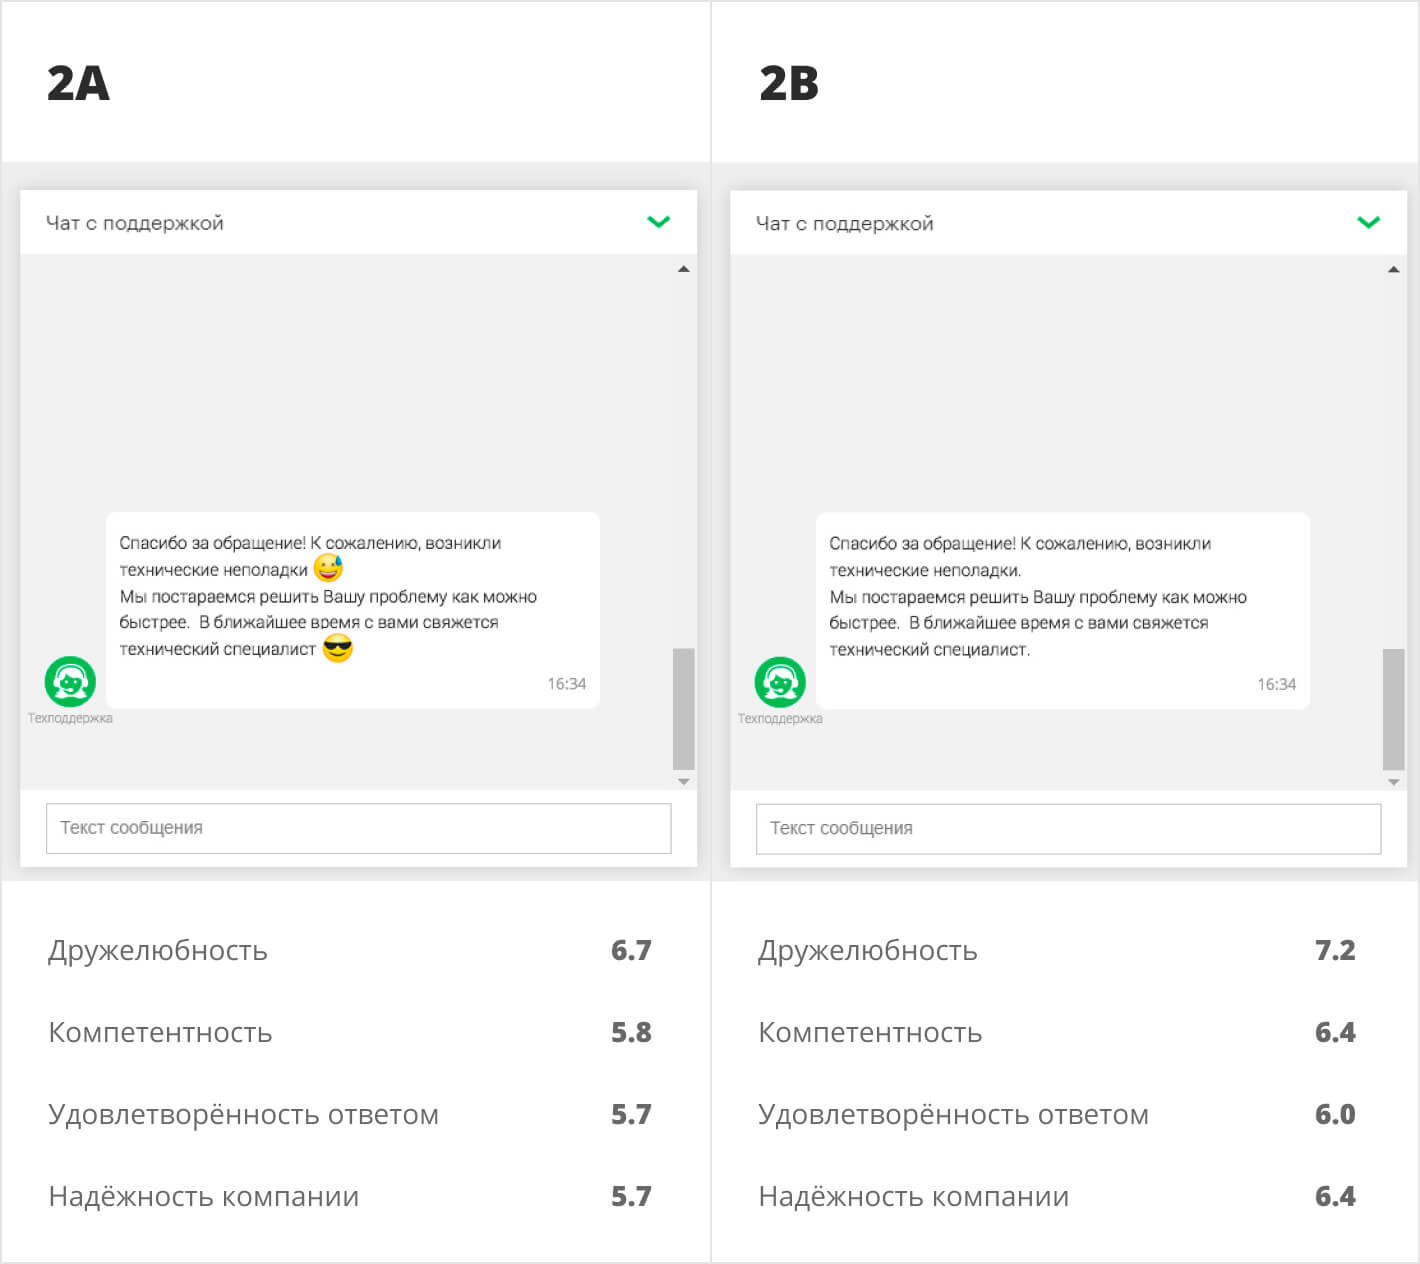
Task: Click the scroll down arrow in chat 2B
Action: click(1394, 782)
